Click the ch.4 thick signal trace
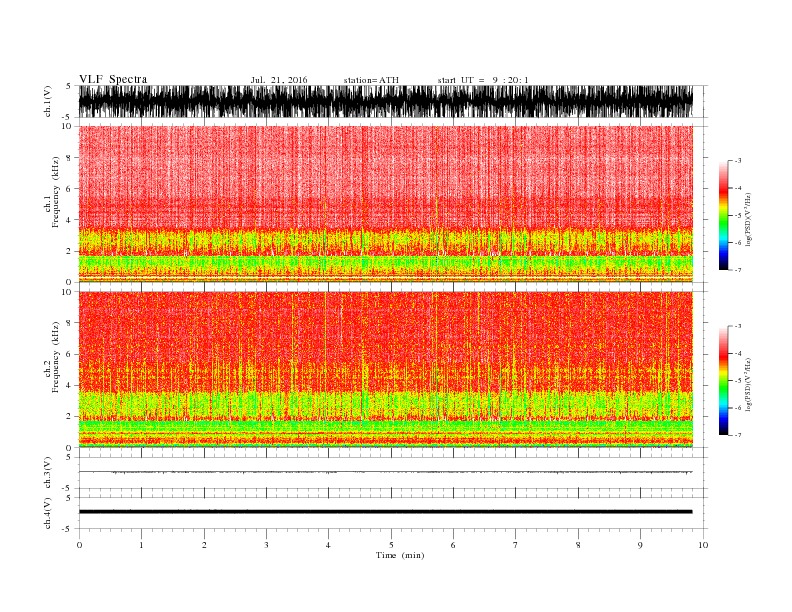Image resolution: width=792 pixels, height=612 pixels. [385, 512]
